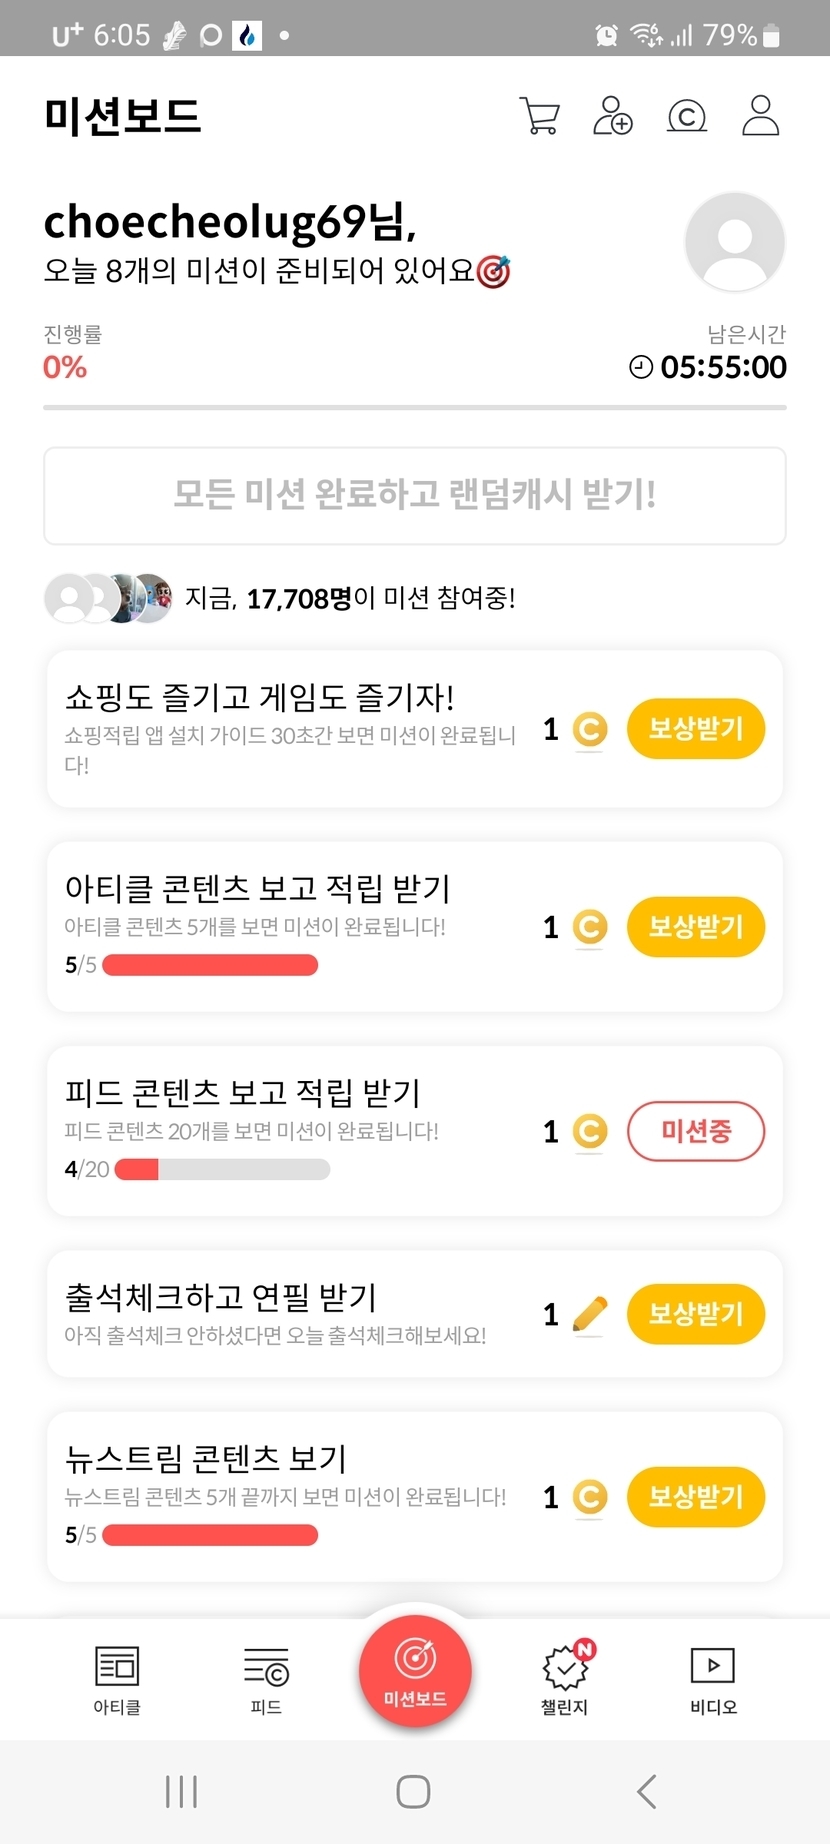Tap the profile avatar picture
Viewport: 830px width, 1844px height.
[735, 242]
